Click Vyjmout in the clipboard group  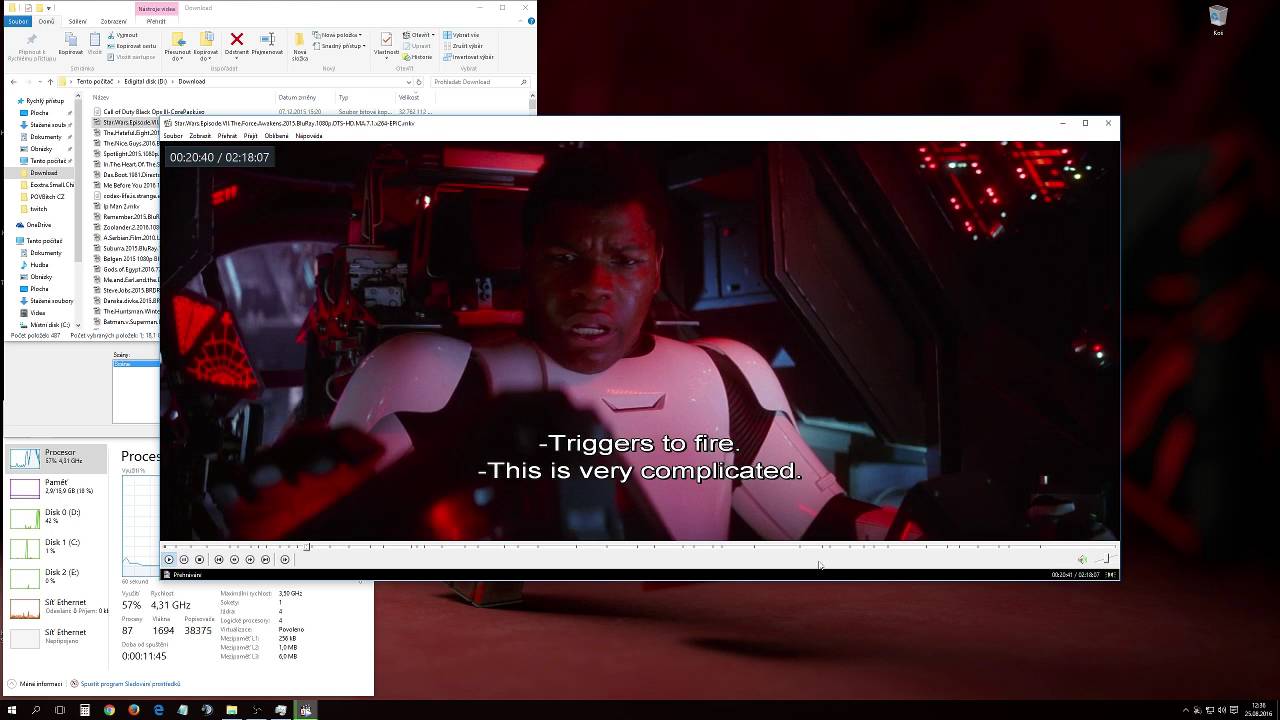(x=124, y=35)
